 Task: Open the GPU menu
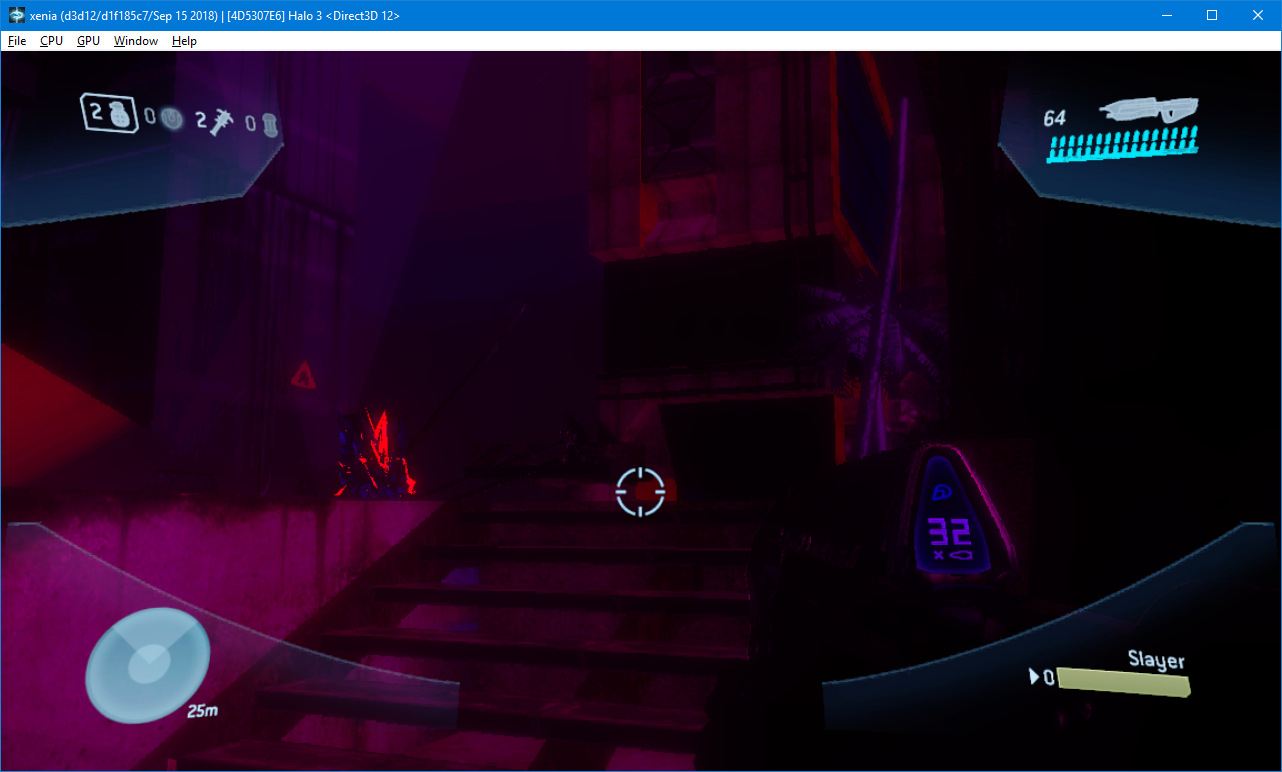pos(88,41)
